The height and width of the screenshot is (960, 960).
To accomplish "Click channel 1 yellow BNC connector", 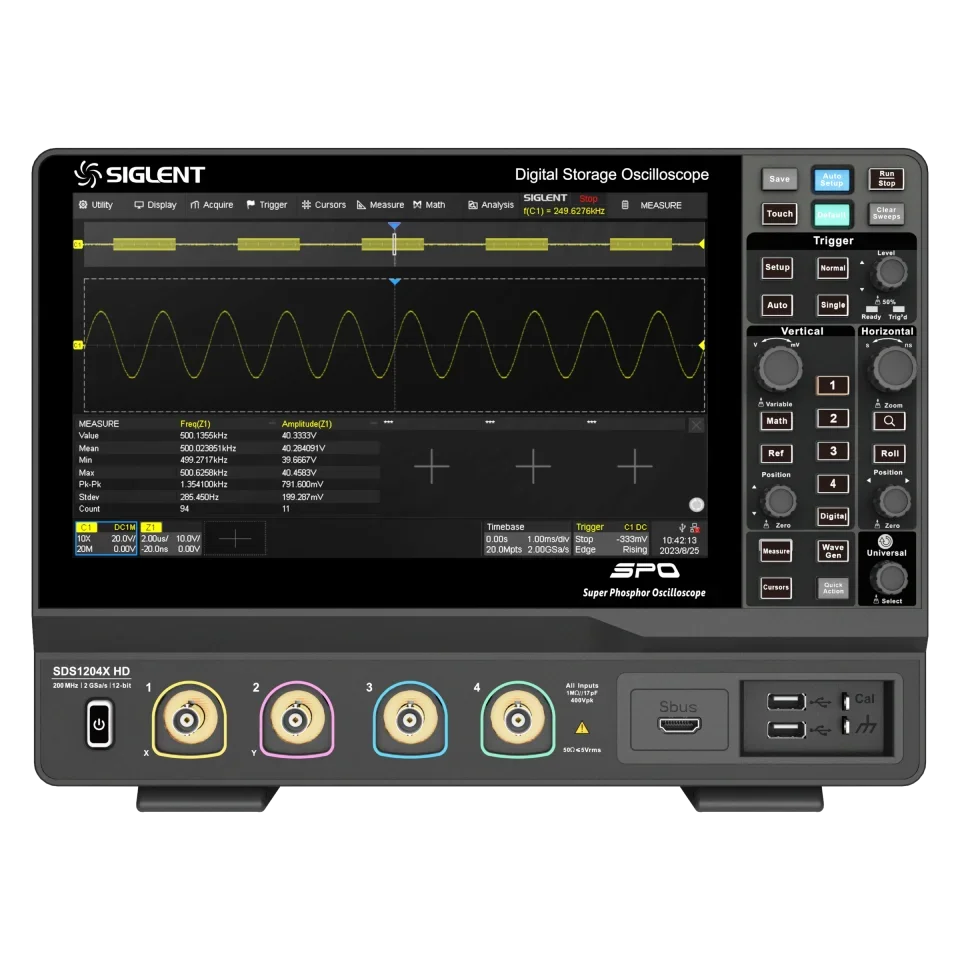I will tap(189, 719).
